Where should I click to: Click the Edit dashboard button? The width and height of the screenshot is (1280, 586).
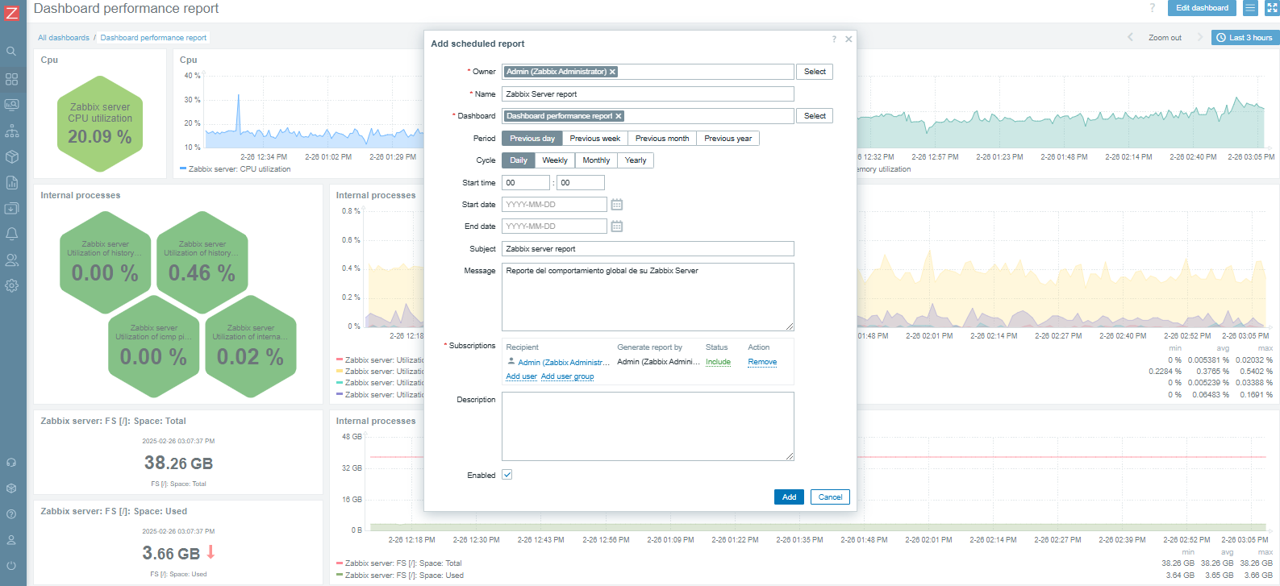click(x=1202, y=8)
